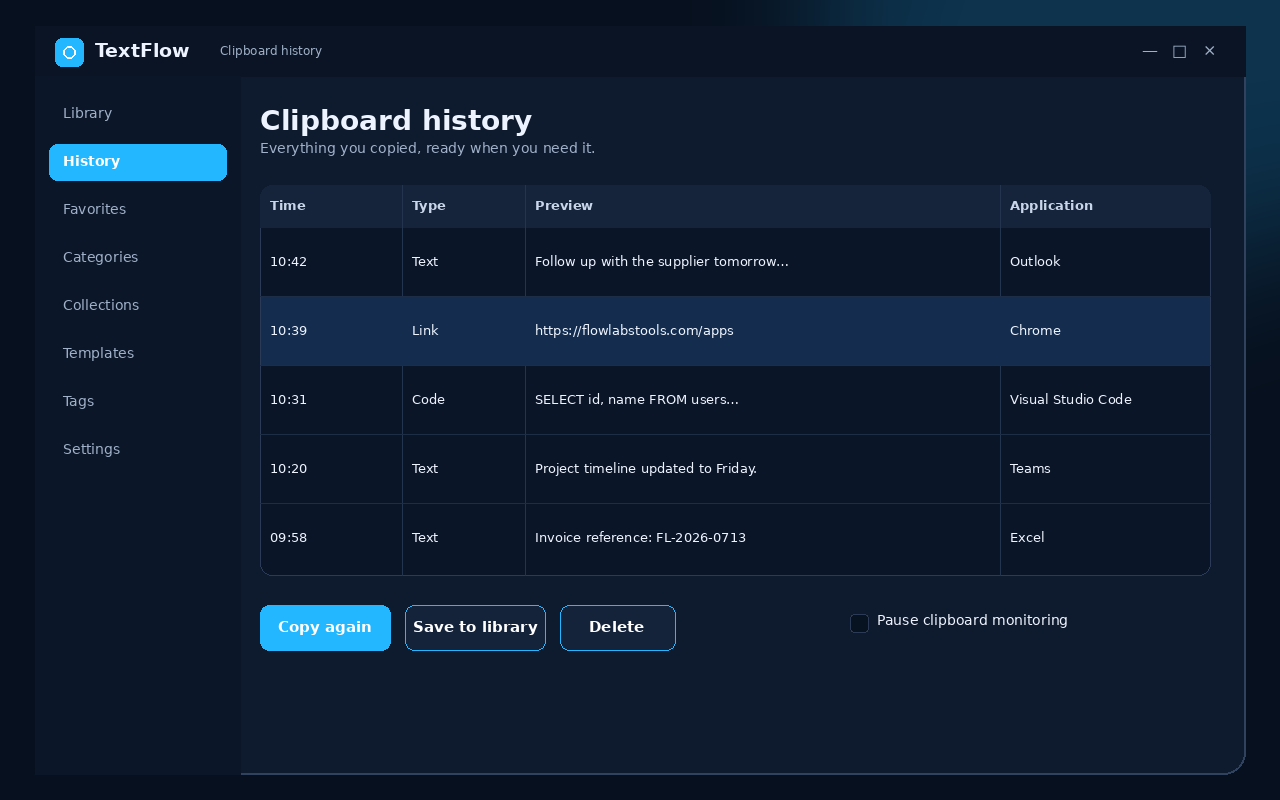
Task: Click the Time column header
Action: coord(331,206)
